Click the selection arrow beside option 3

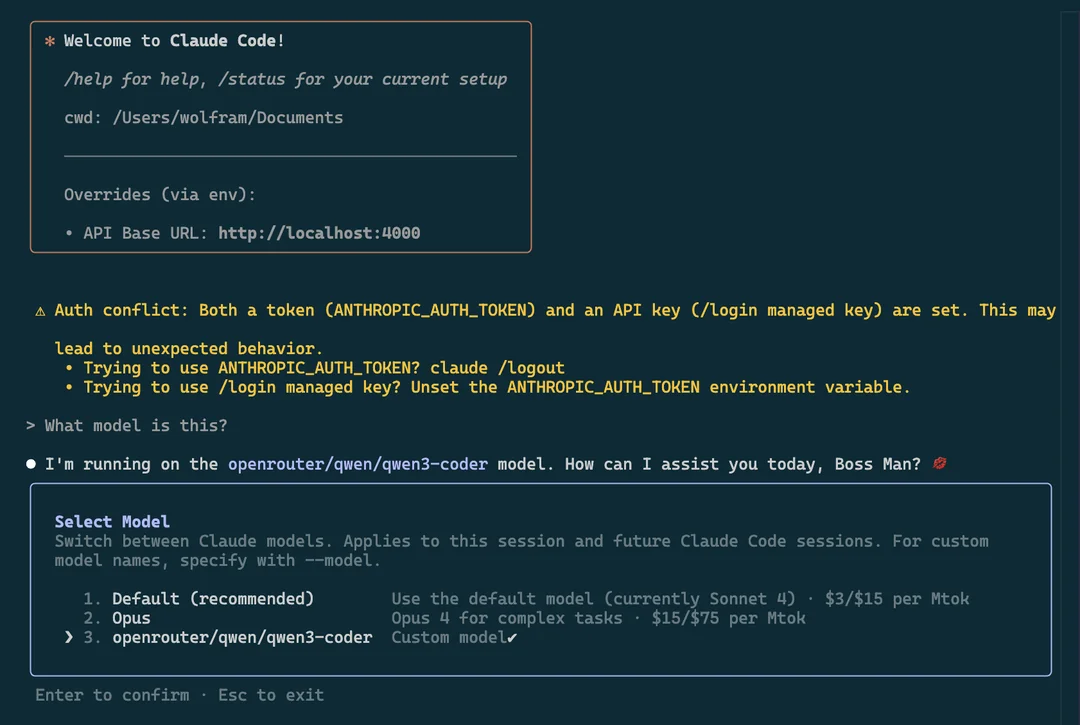coord(68,637)
